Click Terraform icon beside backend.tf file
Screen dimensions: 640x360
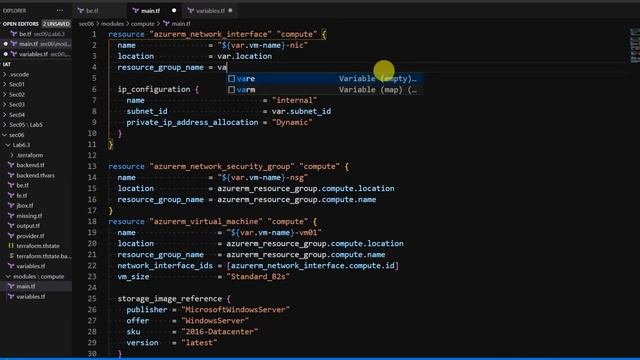pos(11,165)
